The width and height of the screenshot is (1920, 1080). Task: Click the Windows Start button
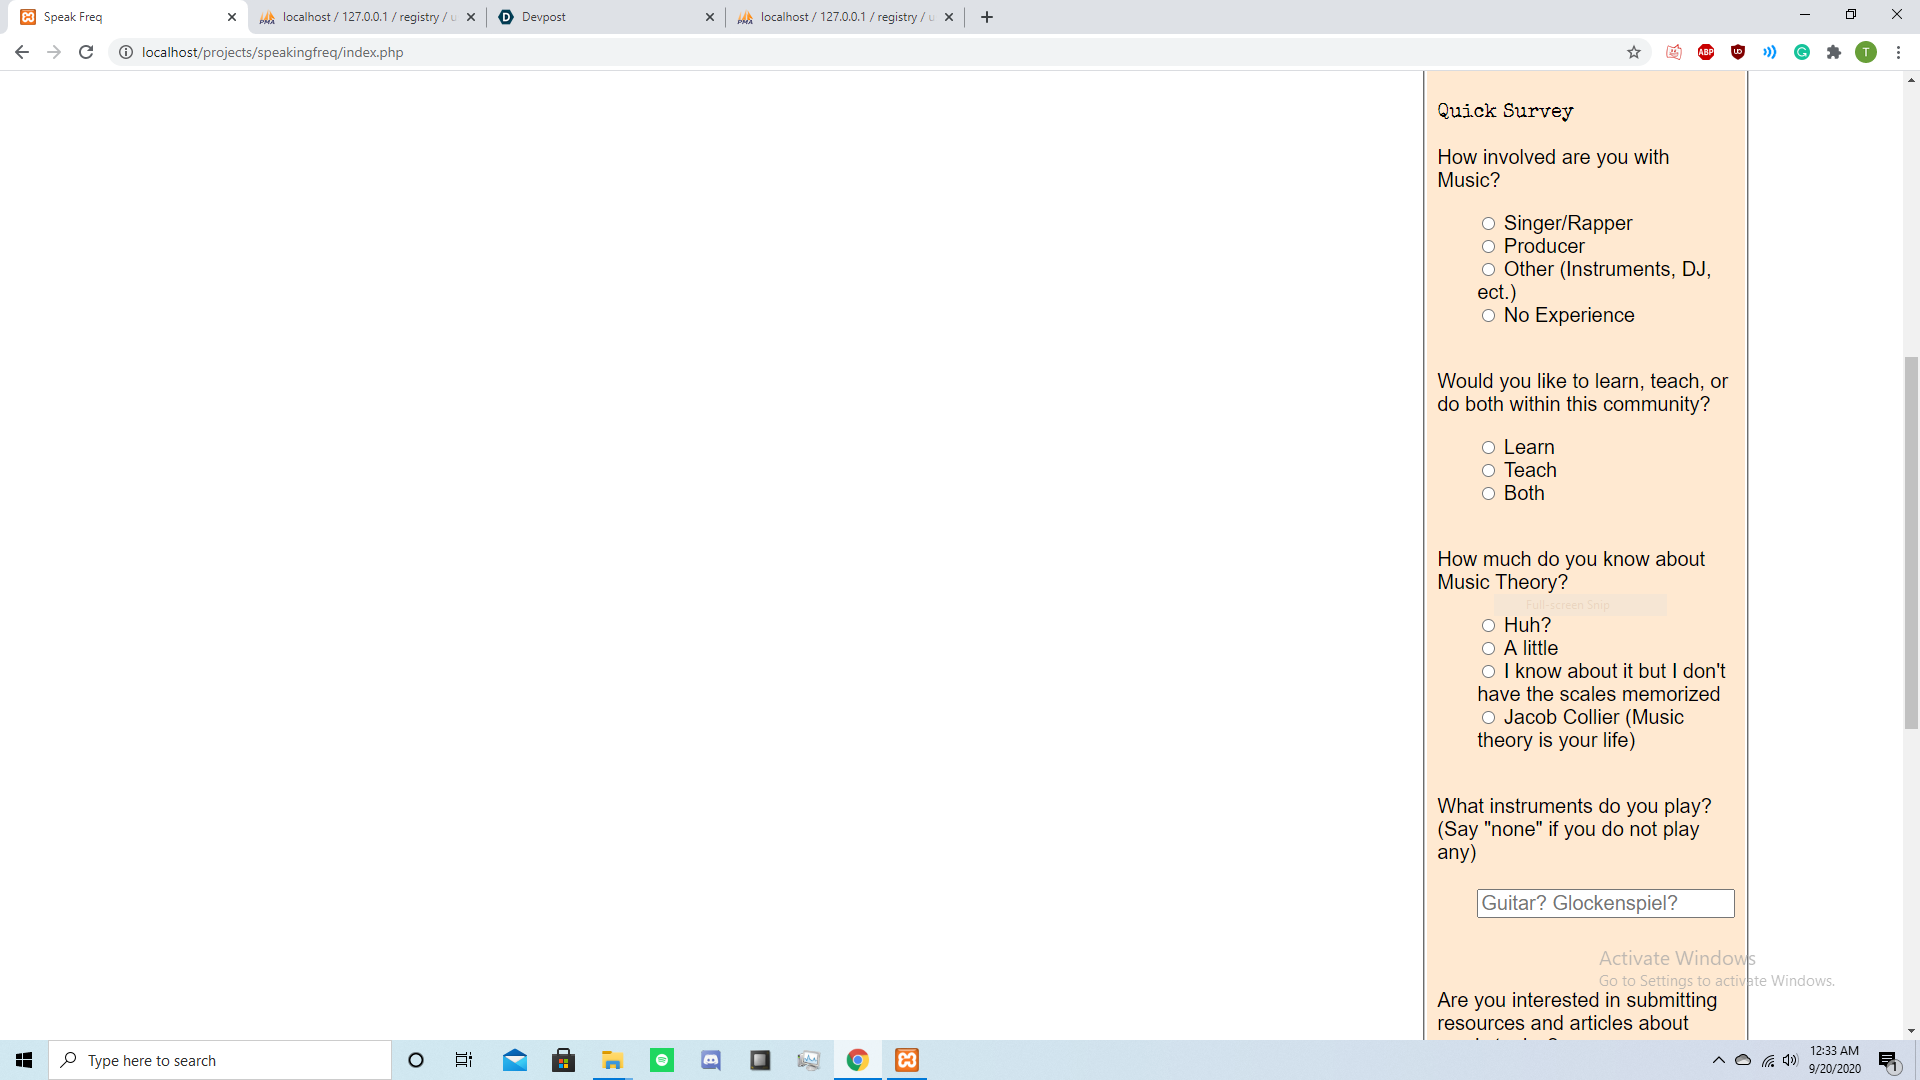24,1060
